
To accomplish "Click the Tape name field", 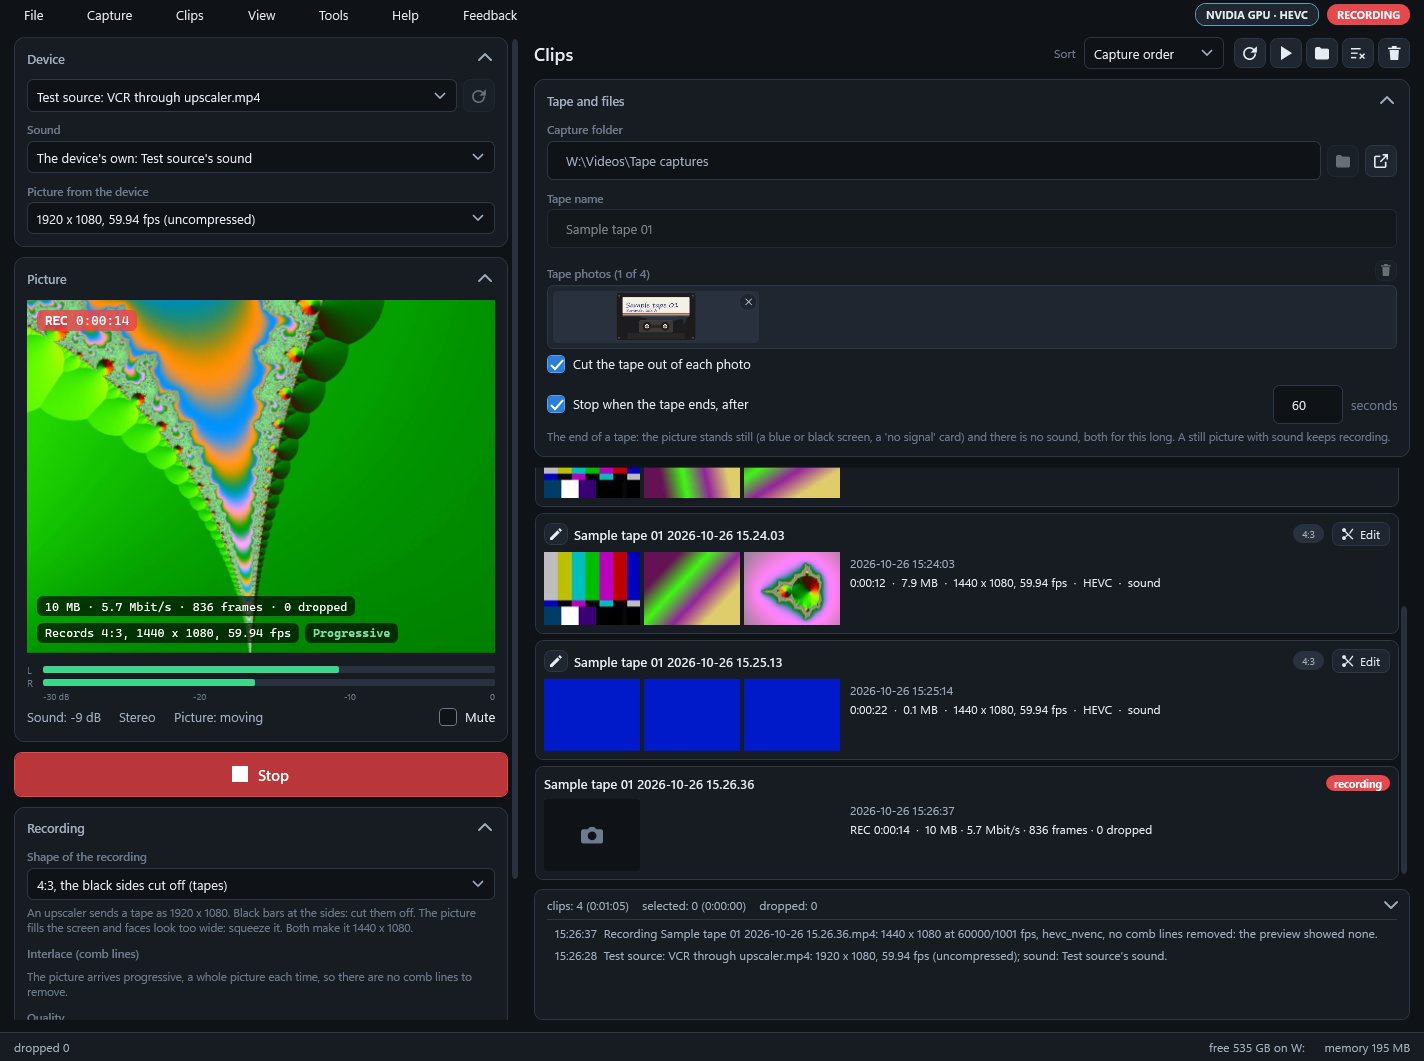I will [972, 229].
